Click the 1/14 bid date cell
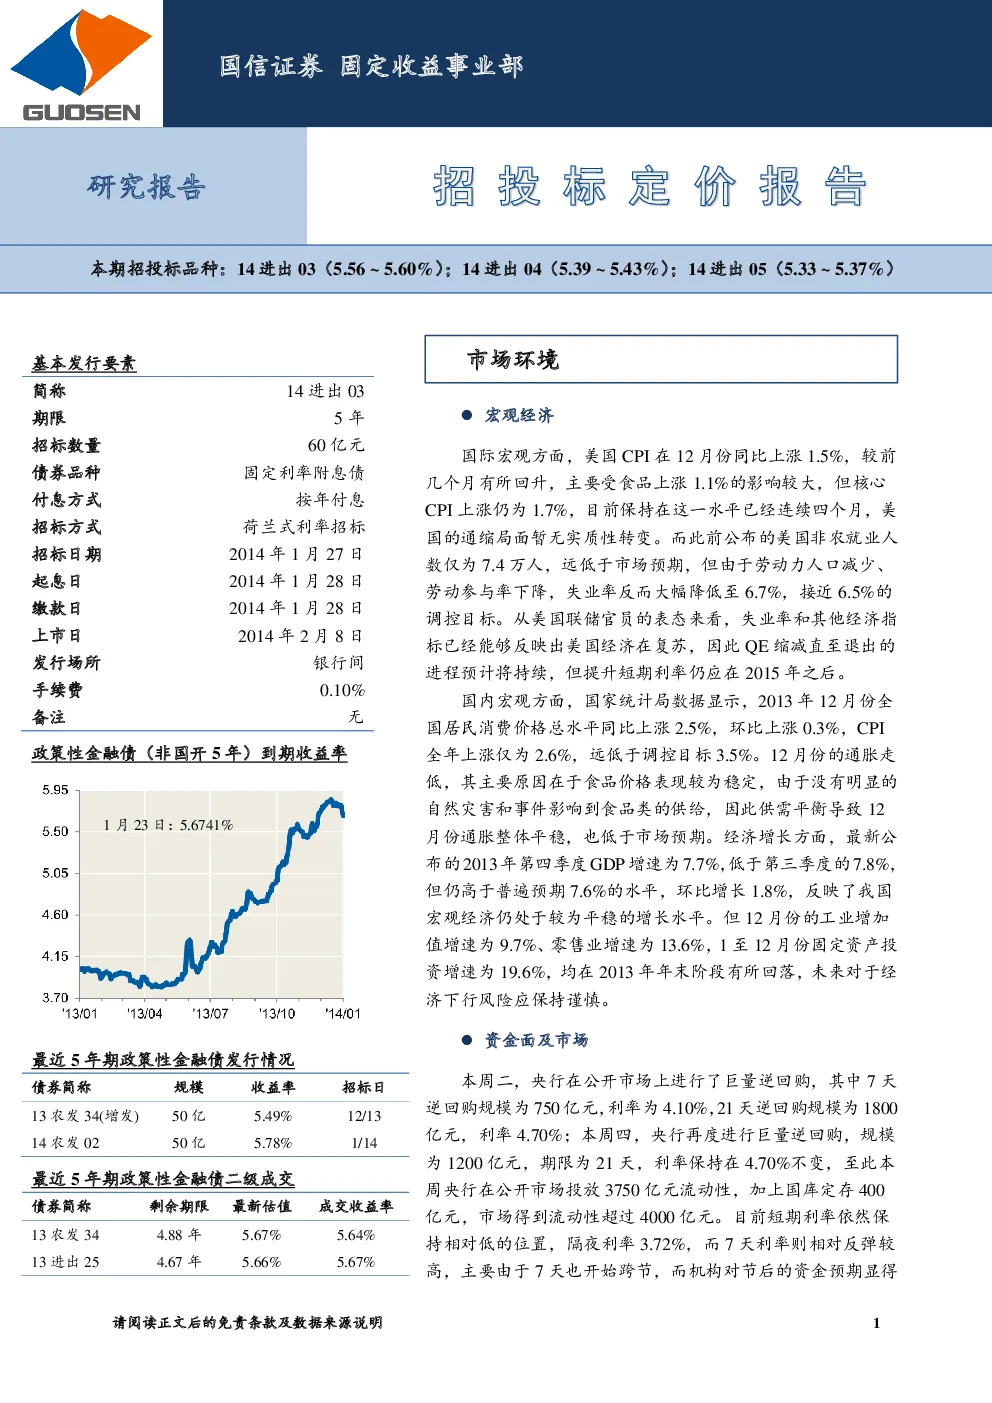 (364, 1143)
